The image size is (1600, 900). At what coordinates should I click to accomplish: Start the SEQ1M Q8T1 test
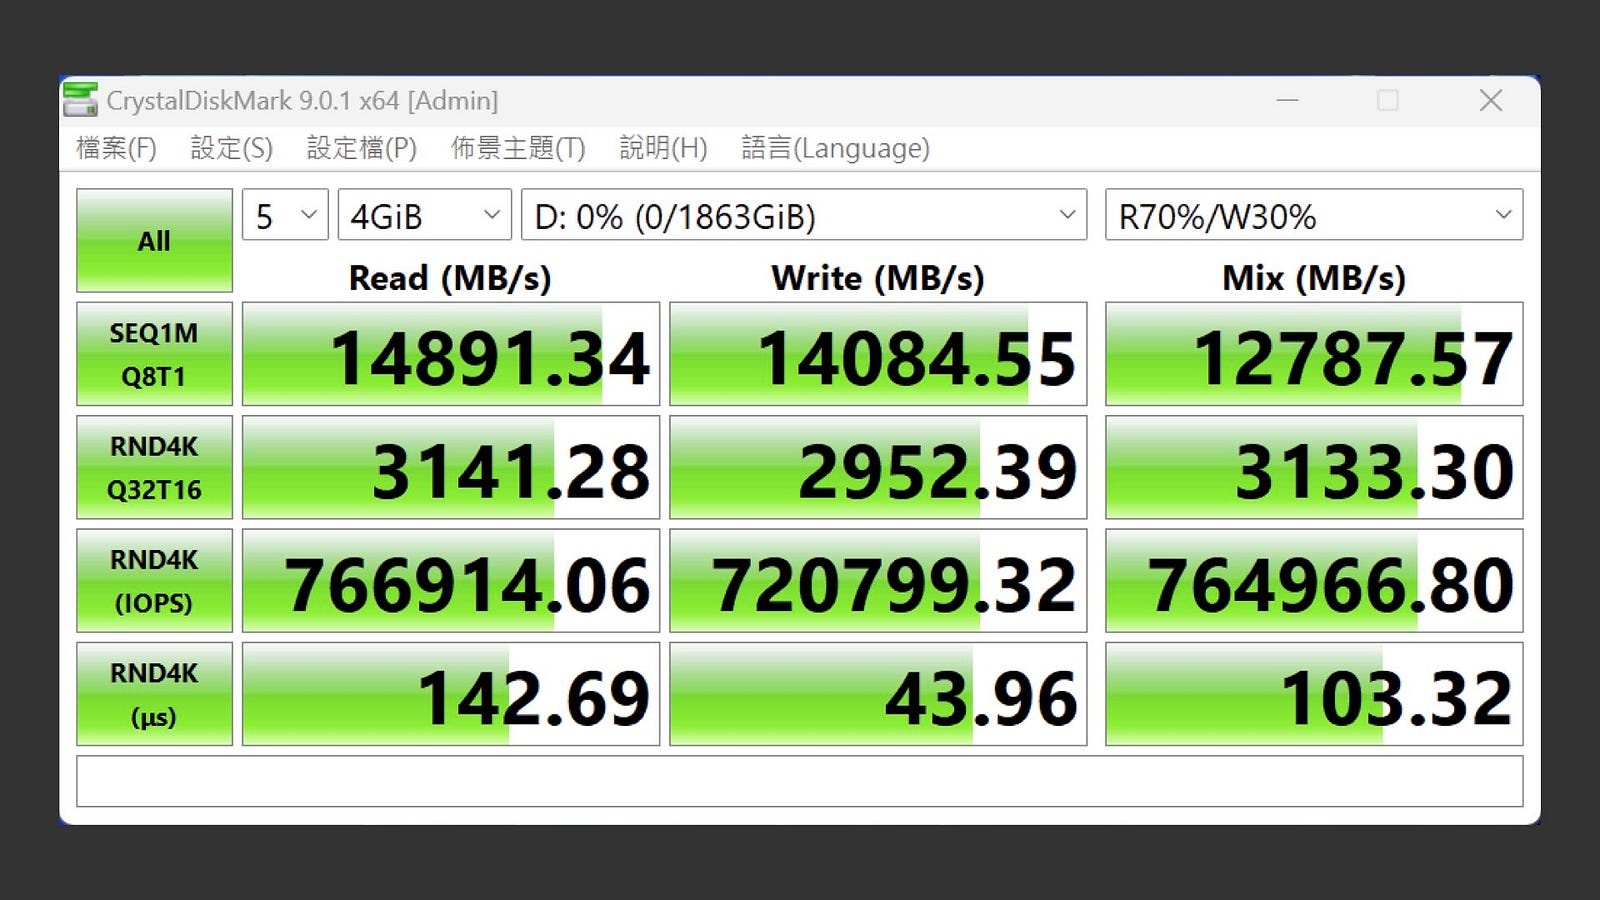coord(154,354)
